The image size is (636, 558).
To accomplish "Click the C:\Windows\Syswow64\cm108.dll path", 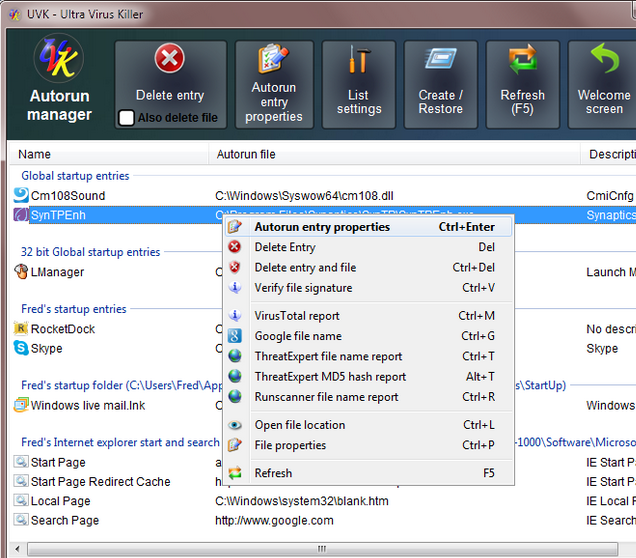I will click(304, 195).
